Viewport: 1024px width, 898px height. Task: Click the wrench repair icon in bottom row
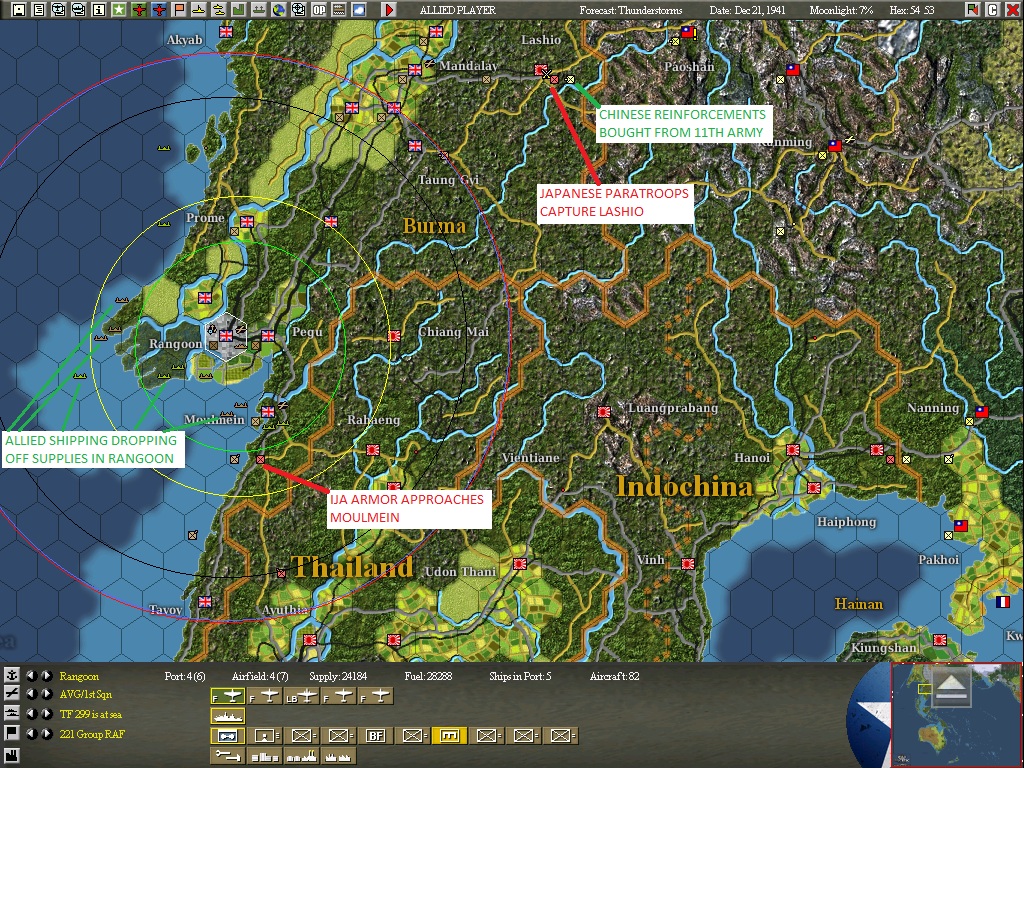pyautogui.click(x=228, y=756)
